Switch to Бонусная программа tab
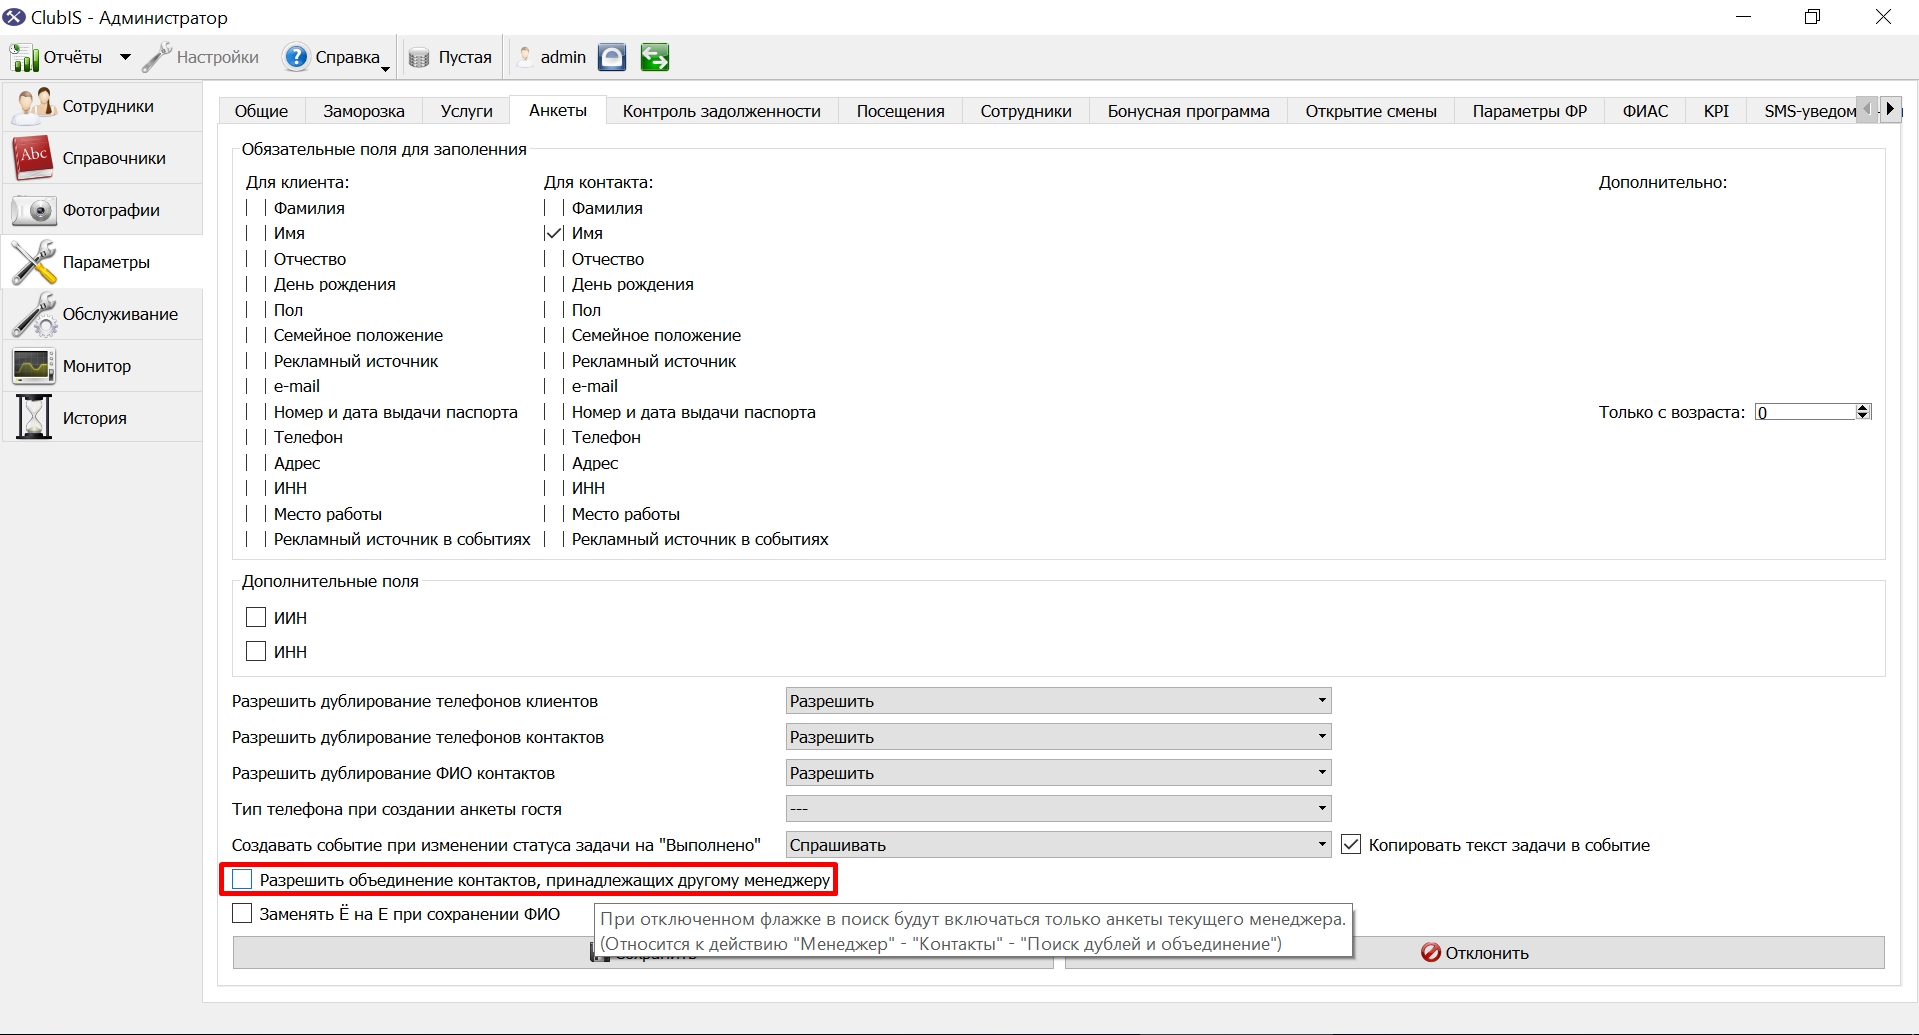1919x1035 pixels. (x=1188, y=111)
